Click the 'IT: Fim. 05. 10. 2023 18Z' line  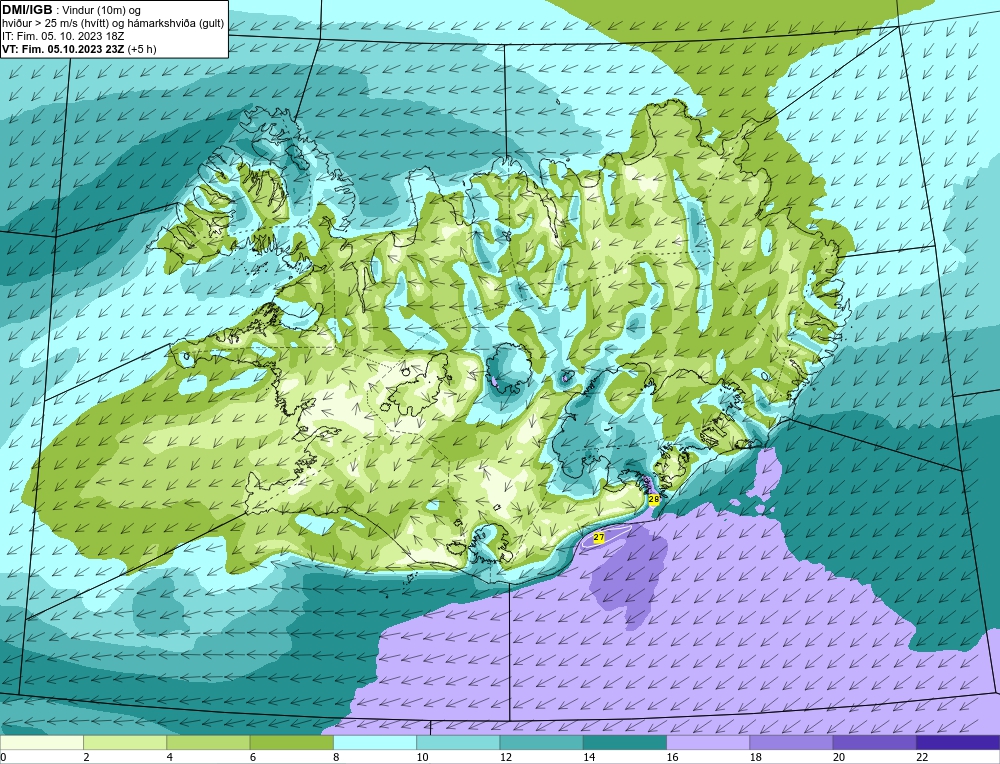pos(63,36)
